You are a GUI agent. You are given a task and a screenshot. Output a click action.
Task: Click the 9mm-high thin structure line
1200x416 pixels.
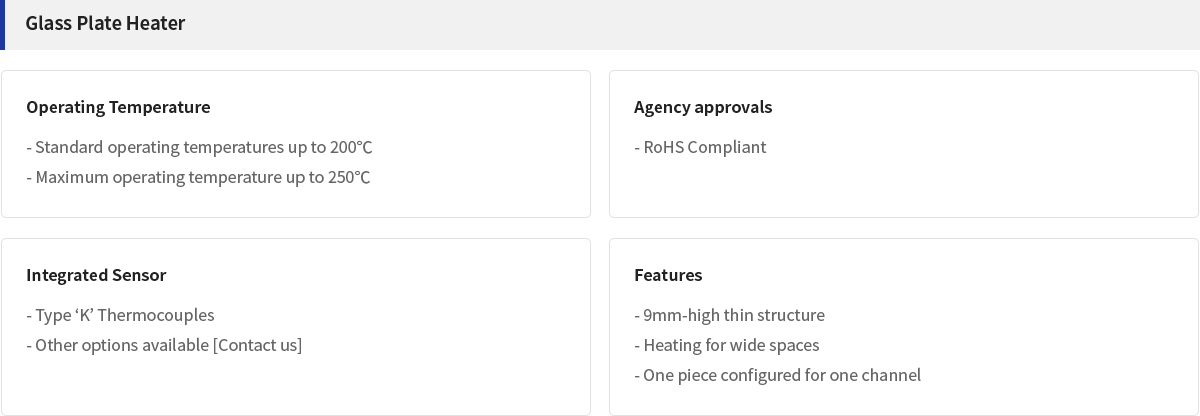click(x=729, y=315)
